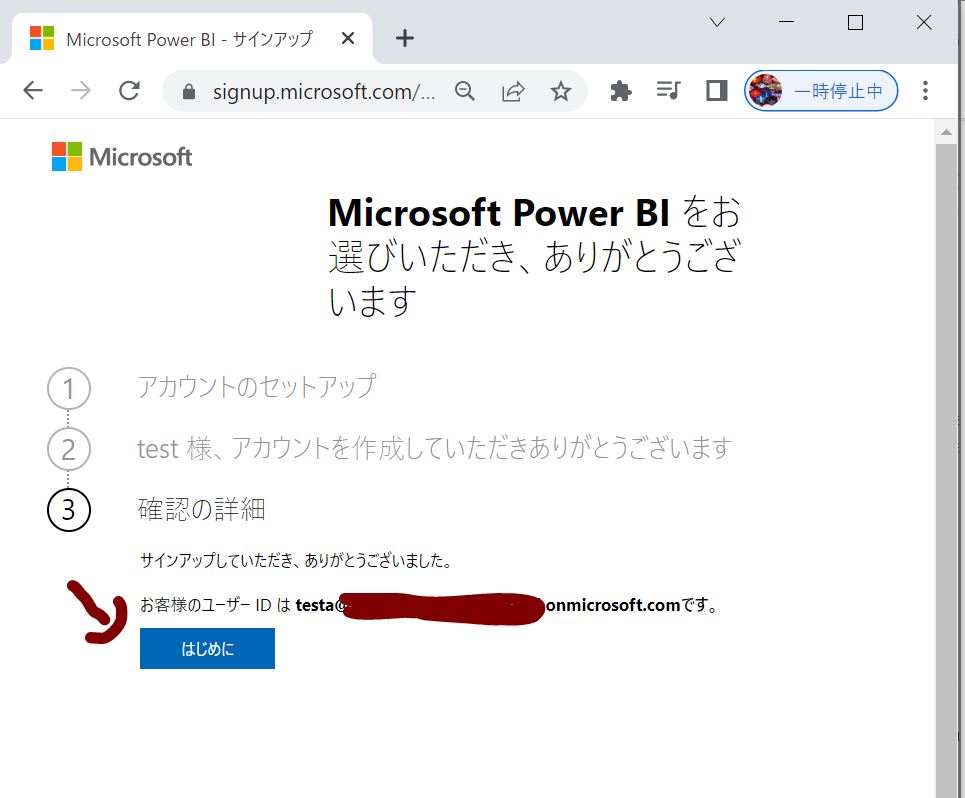The height and width of the screenshot is (798, 965).
Task: Click the 確認の詳細 step heading
Action: (201, 509)
